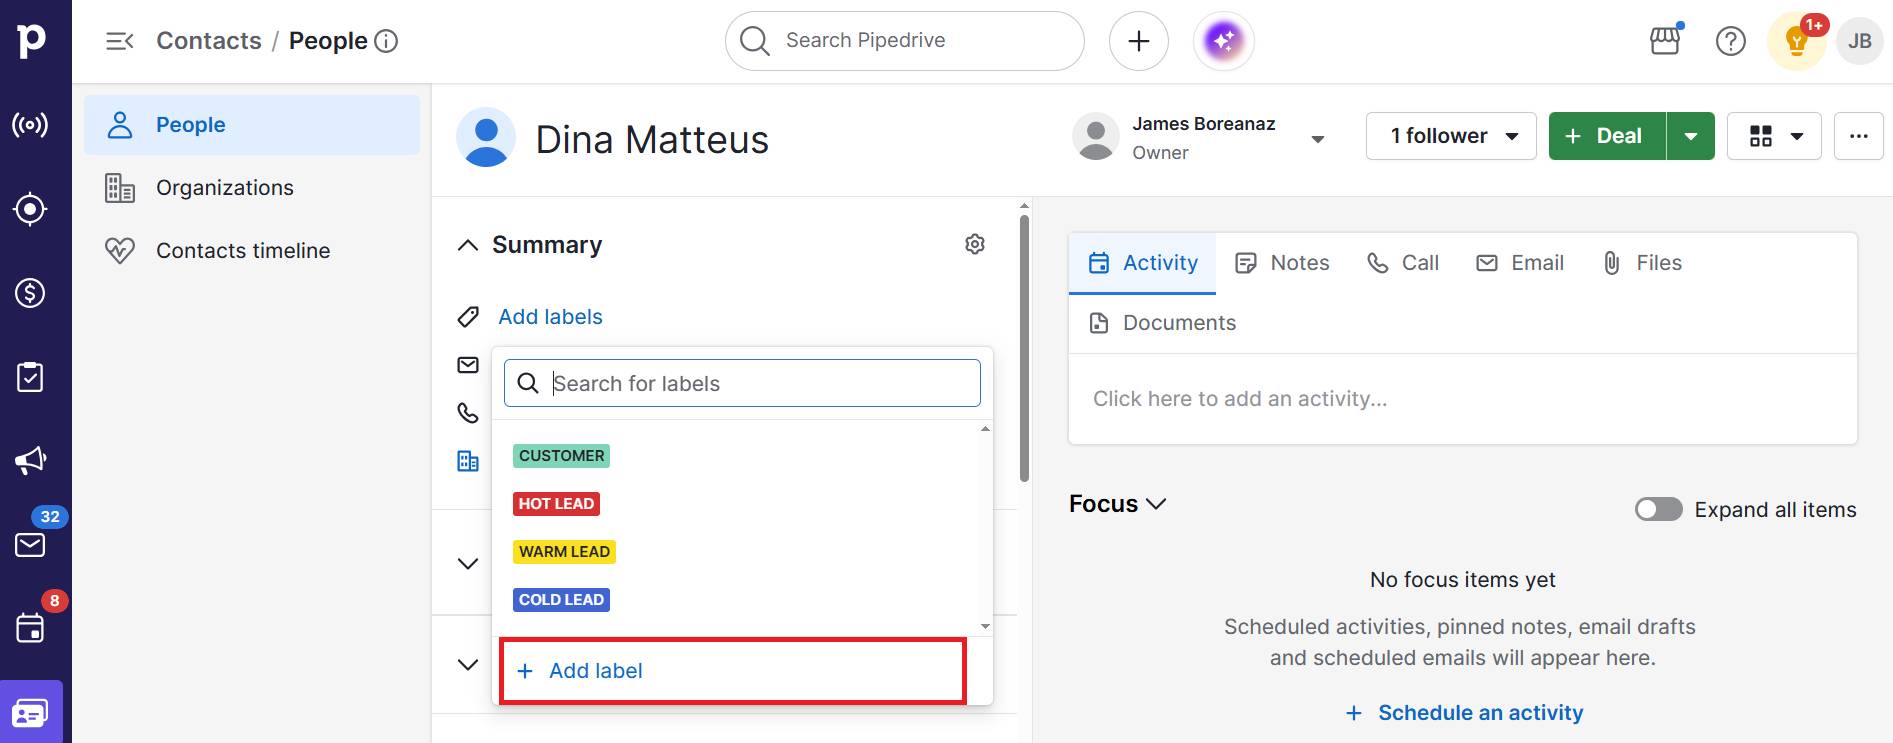Viewport: 1893px width, 743px height.
Task: Open Summary settings gear icon
Action: (x=975, y=244)
